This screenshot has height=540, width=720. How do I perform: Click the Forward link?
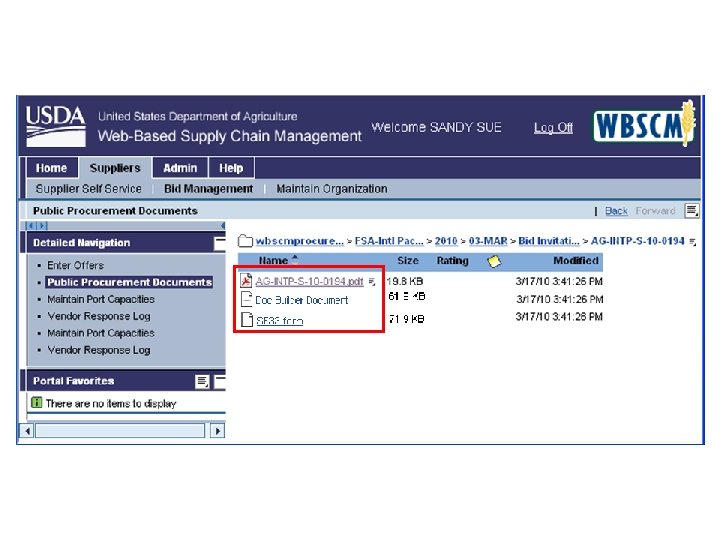(x=655, y=211)
